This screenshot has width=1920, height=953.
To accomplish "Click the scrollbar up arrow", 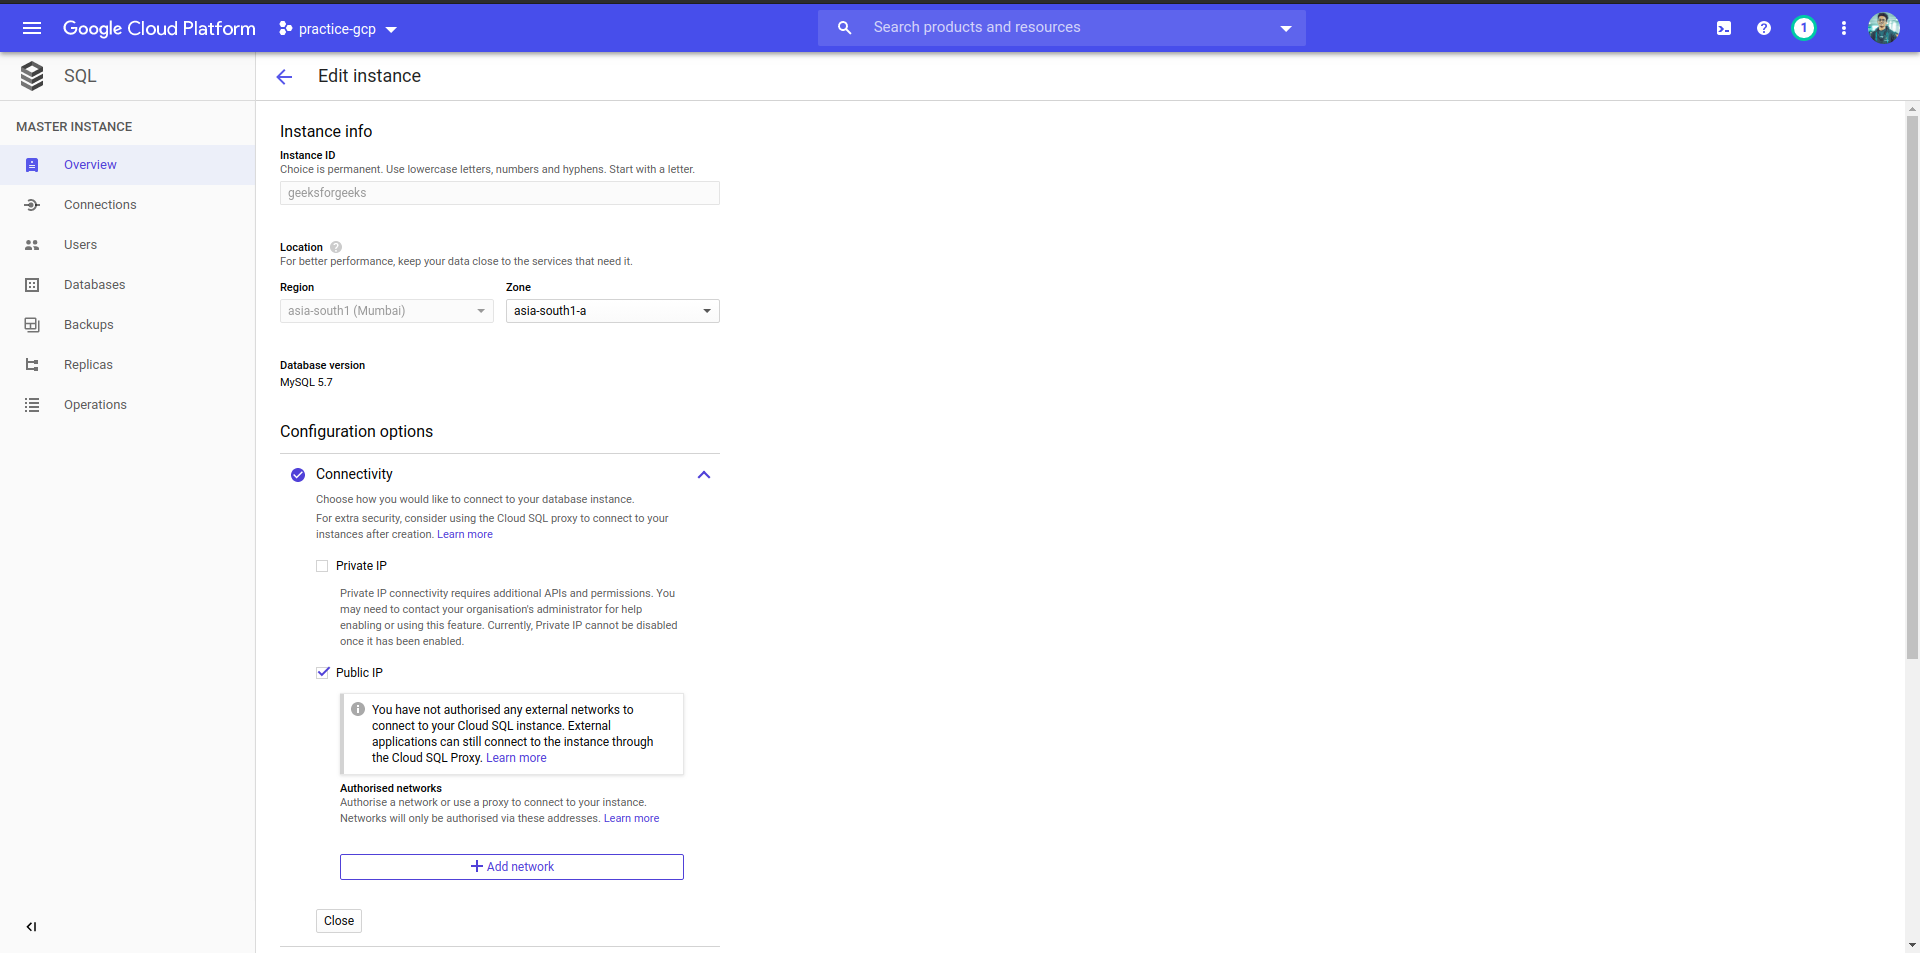I will [x=1912, y=109].
